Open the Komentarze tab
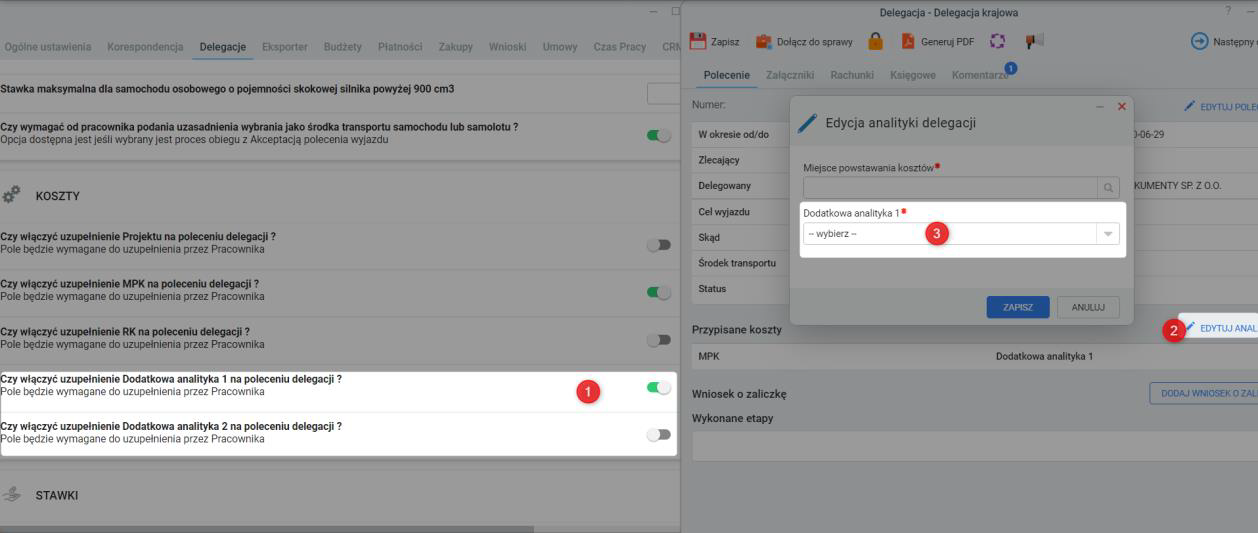Screen dimensions: 1258x533 point(980,75)
